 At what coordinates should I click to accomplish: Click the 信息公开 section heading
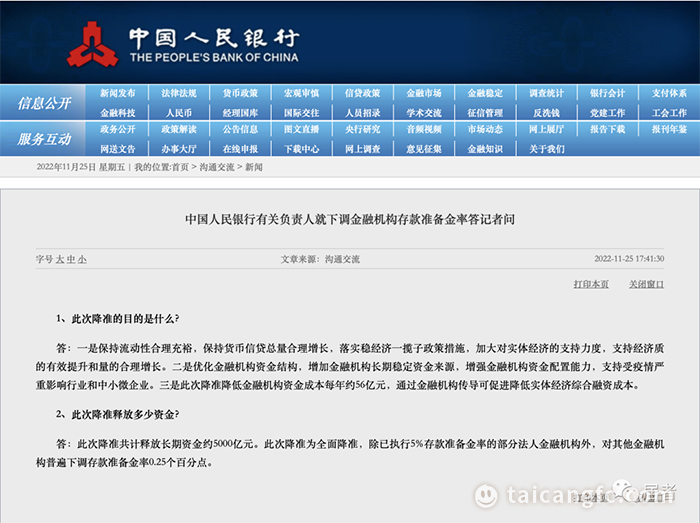tap(44, 103)
